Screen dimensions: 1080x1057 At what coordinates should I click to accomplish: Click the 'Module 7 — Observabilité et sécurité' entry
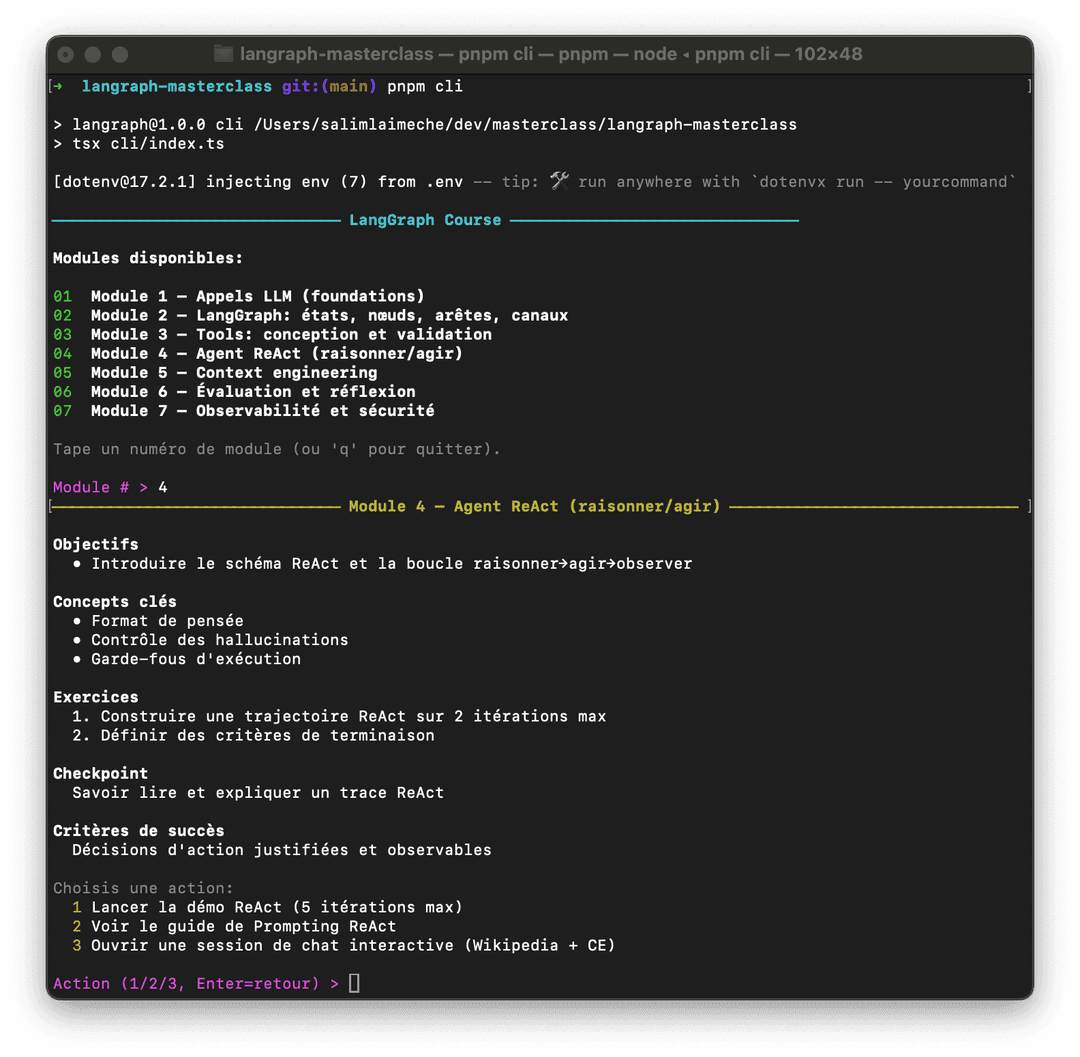(x=262, y=411)
